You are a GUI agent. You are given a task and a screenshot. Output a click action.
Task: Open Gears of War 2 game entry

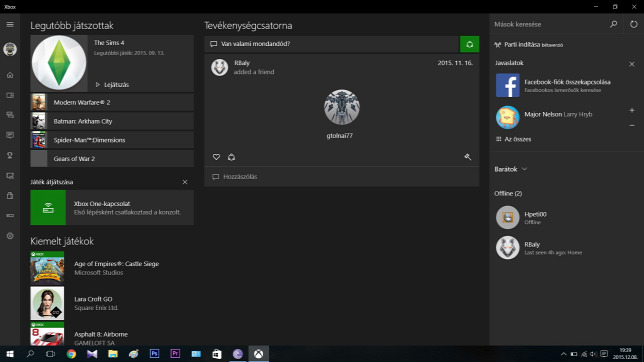click(x=112, y=159)
